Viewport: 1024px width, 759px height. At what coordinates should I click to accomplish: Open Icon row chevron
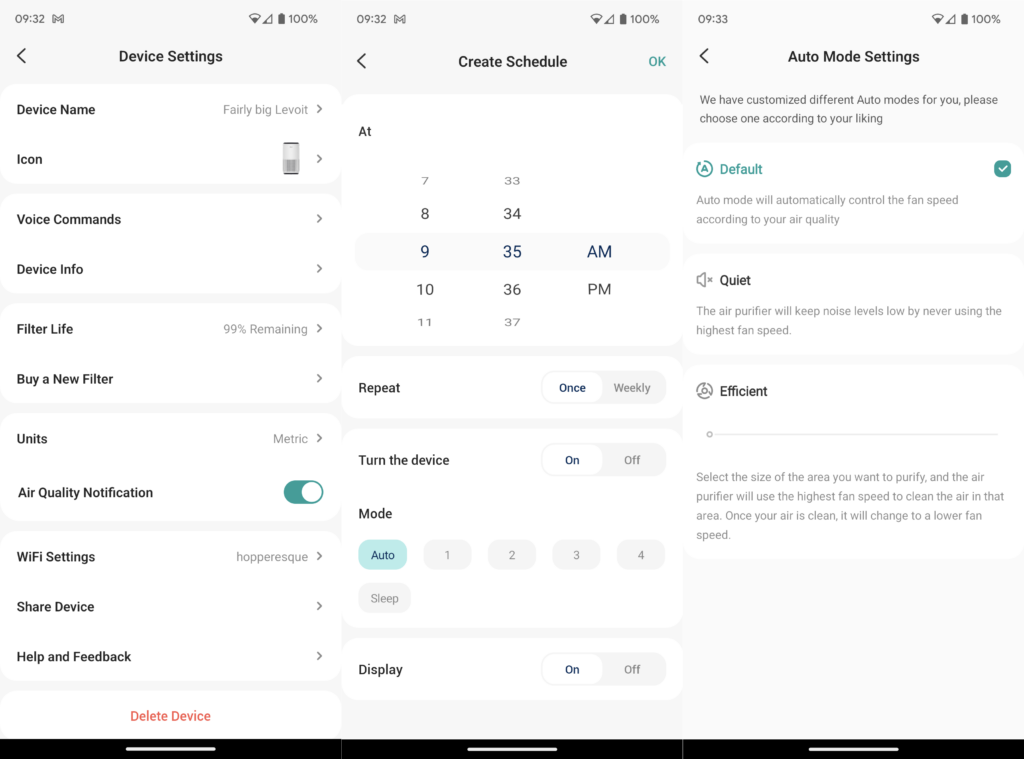coord(319,159)
